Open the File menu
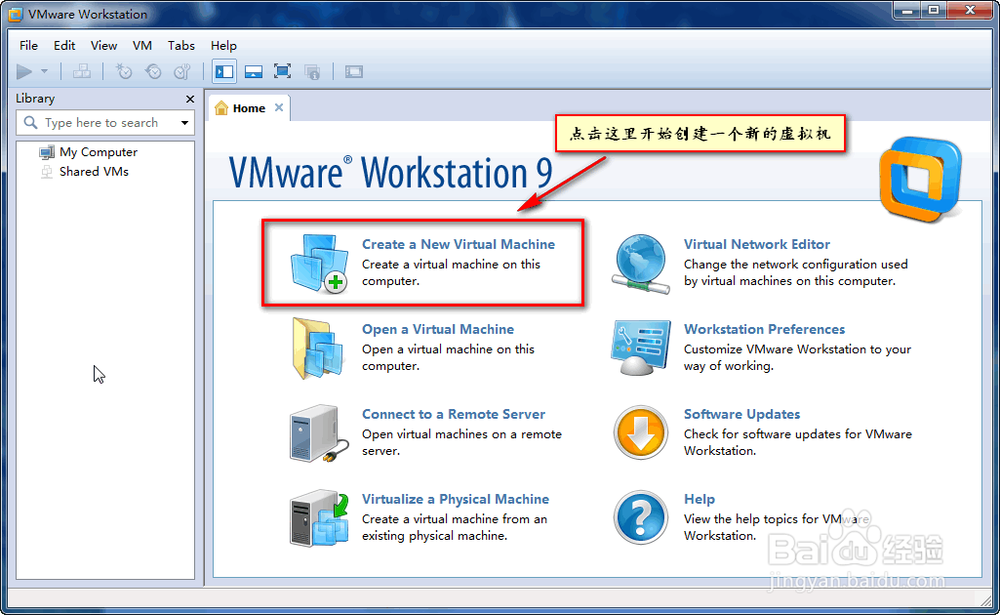This screenshot has height=615, width=1000. click(x=28, y=45)
